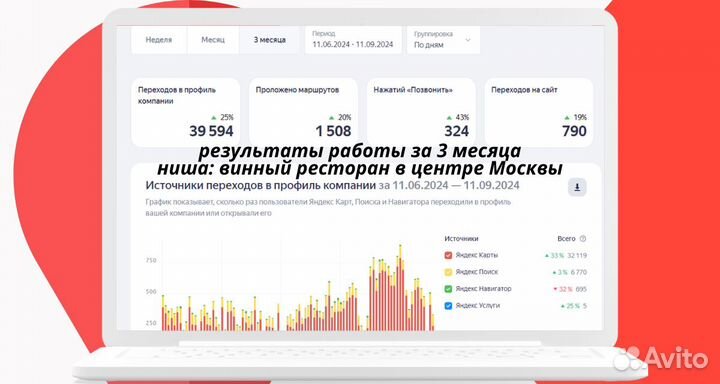The image size is (720, 384).
Task: Click the 39 594 profile visits value
Action: coord(211,131)
